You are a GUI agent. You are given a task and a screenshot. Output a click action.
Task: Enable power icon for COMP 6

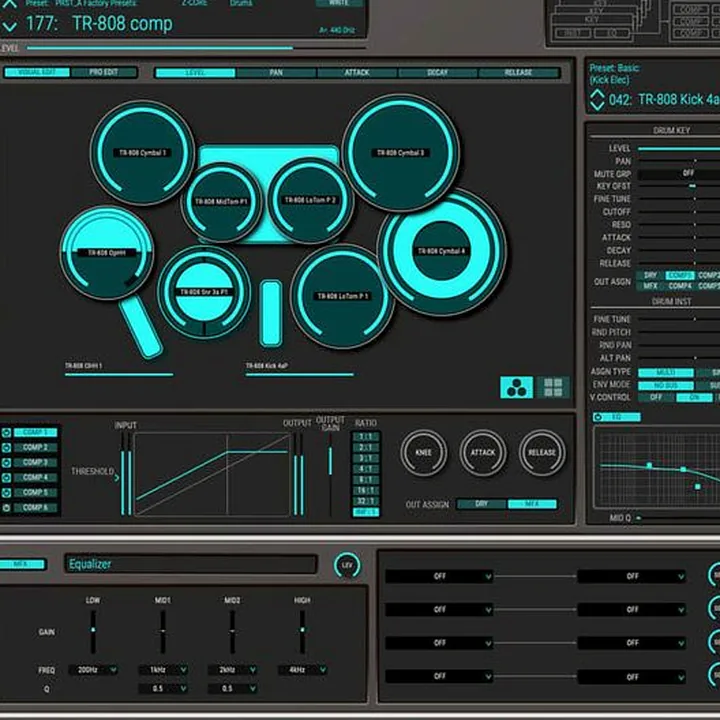[6, 508]
